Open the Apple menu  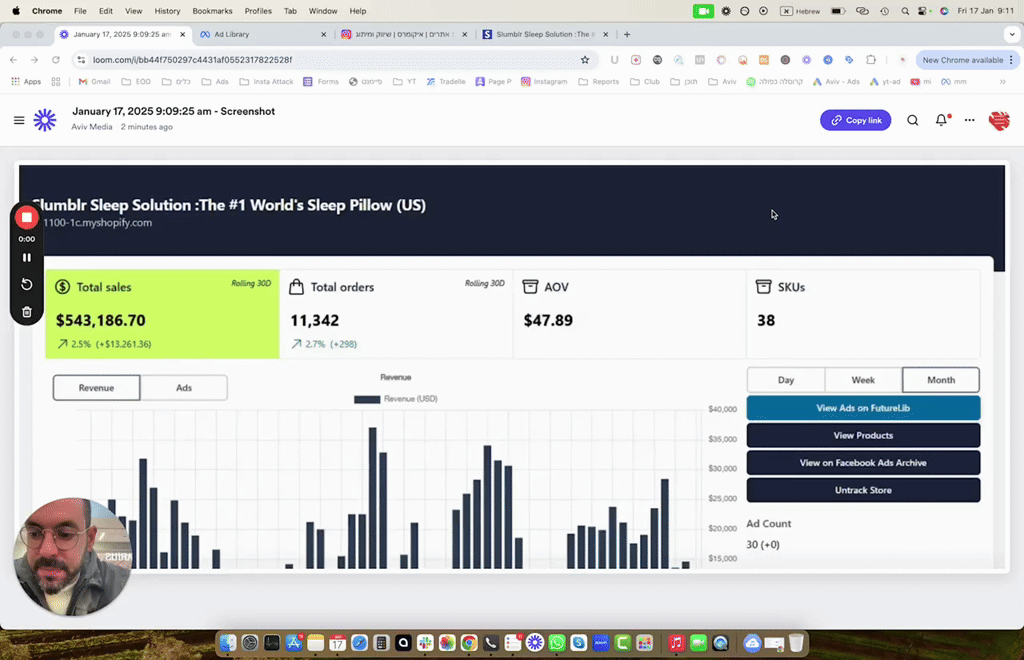pyautogui.click(x=16, y=11)
